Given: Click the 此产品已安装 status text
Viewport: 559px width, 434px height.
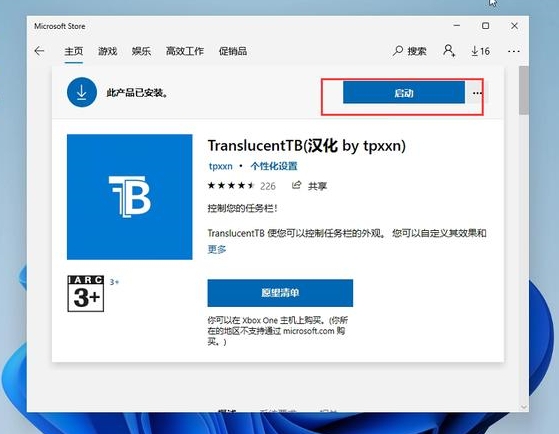Looking at the screenshot, I should click(137, 93).
